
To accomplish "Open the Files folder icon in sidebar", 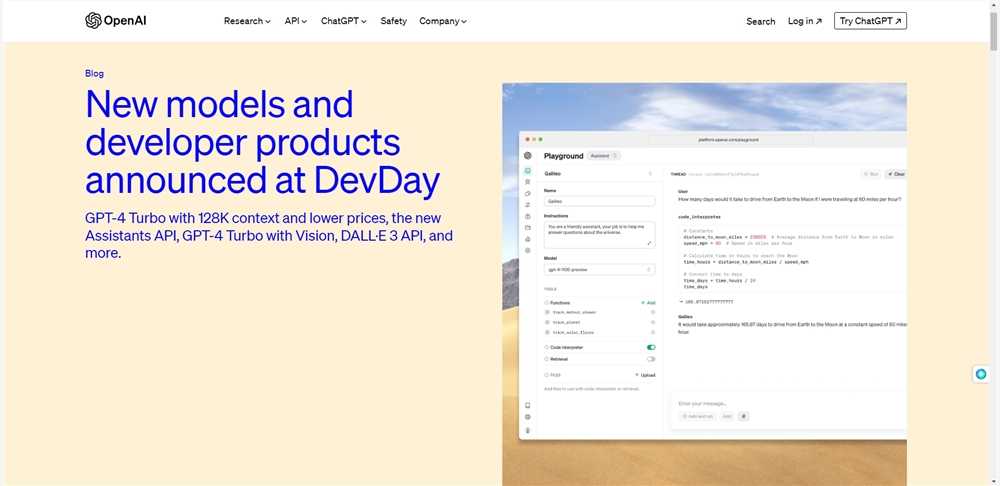I will 527,228.
